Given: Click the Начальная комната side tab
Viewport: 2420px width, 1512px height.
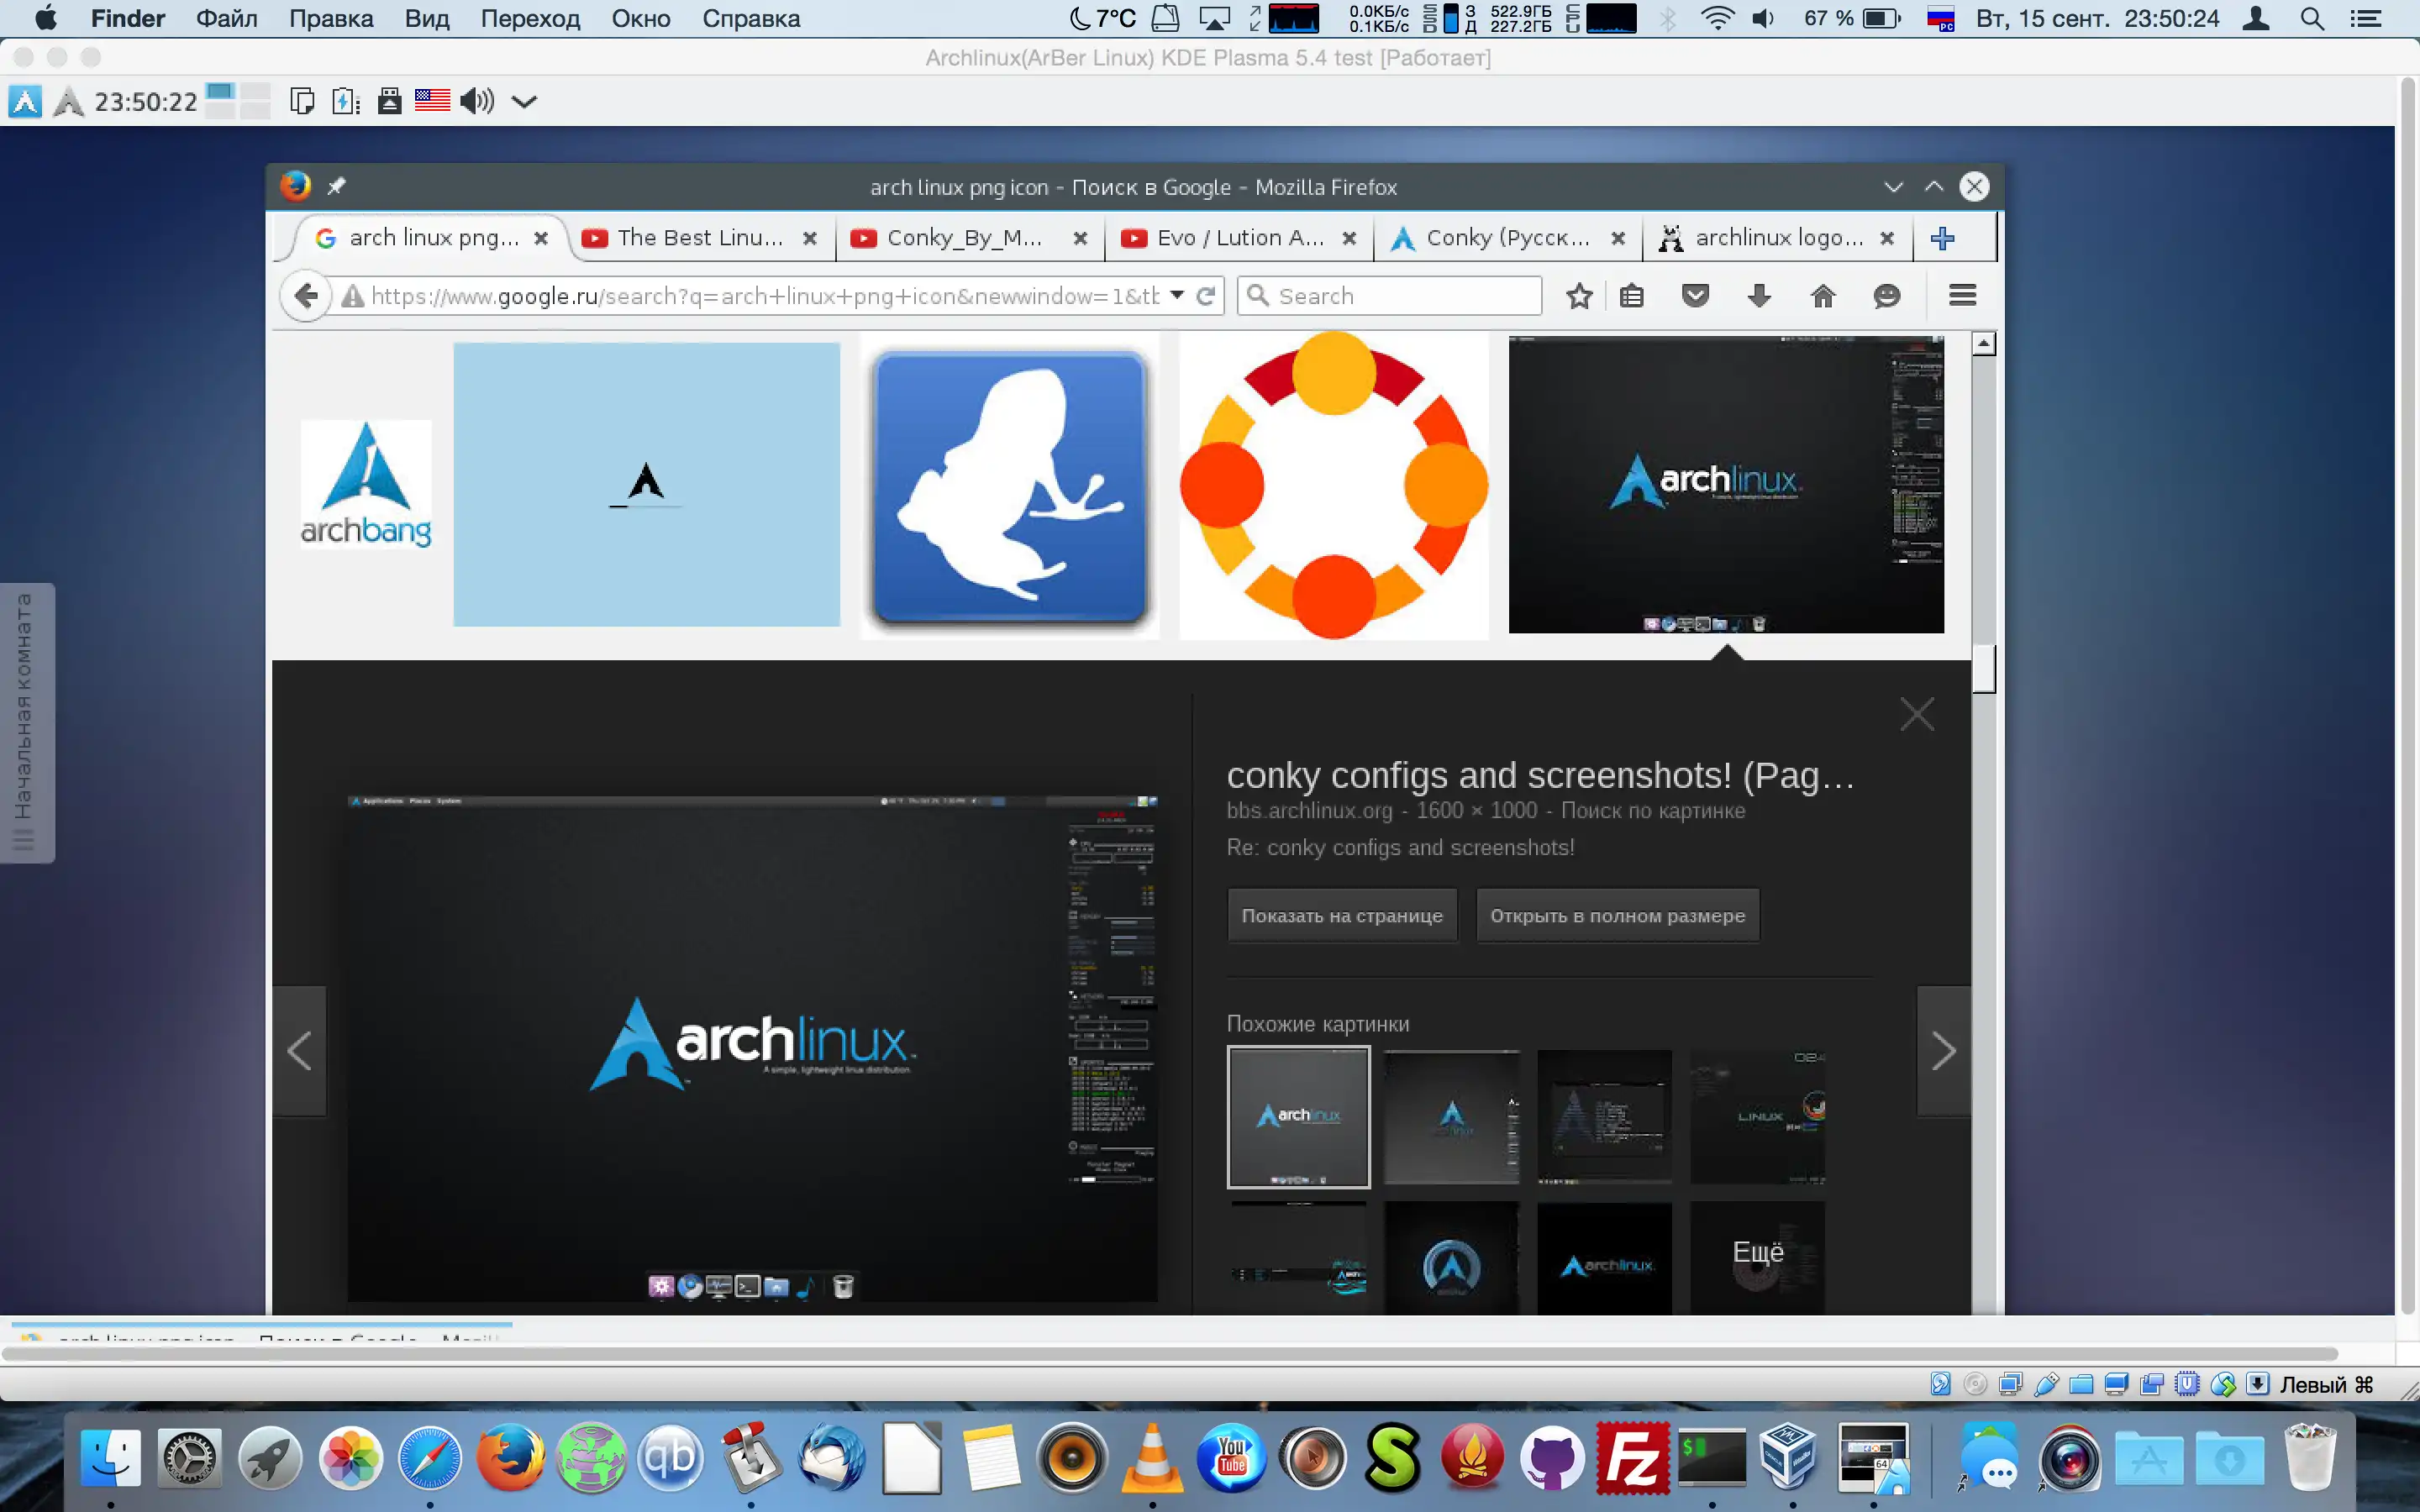Looking at the screenshot, I should click(x=26, y=722).
